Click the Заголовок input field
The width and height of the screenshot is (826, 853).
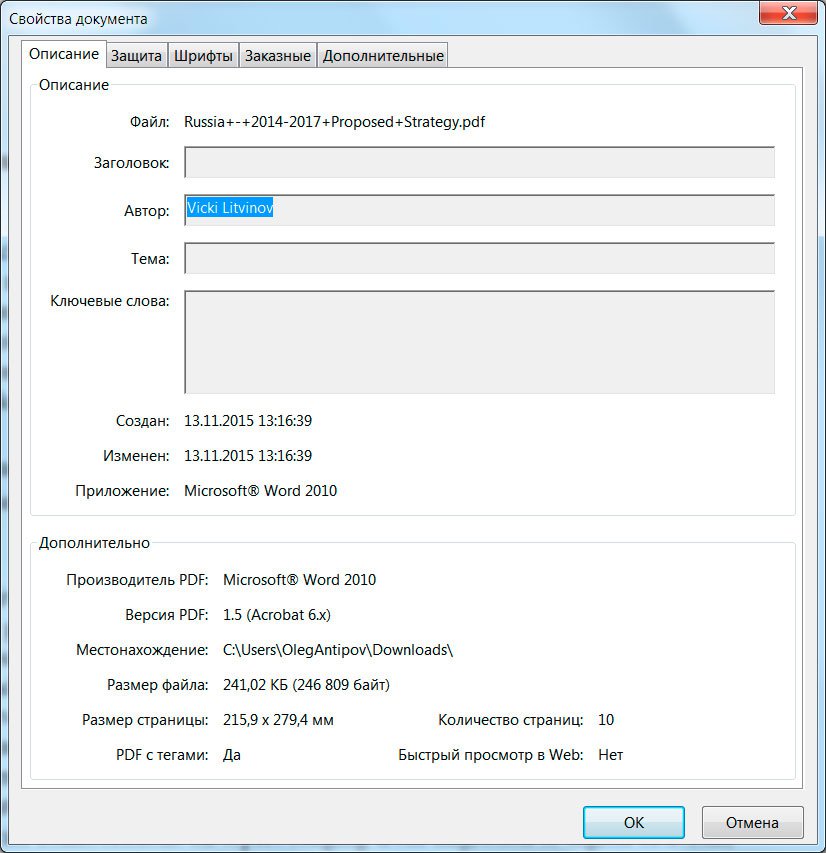point(479,162)
